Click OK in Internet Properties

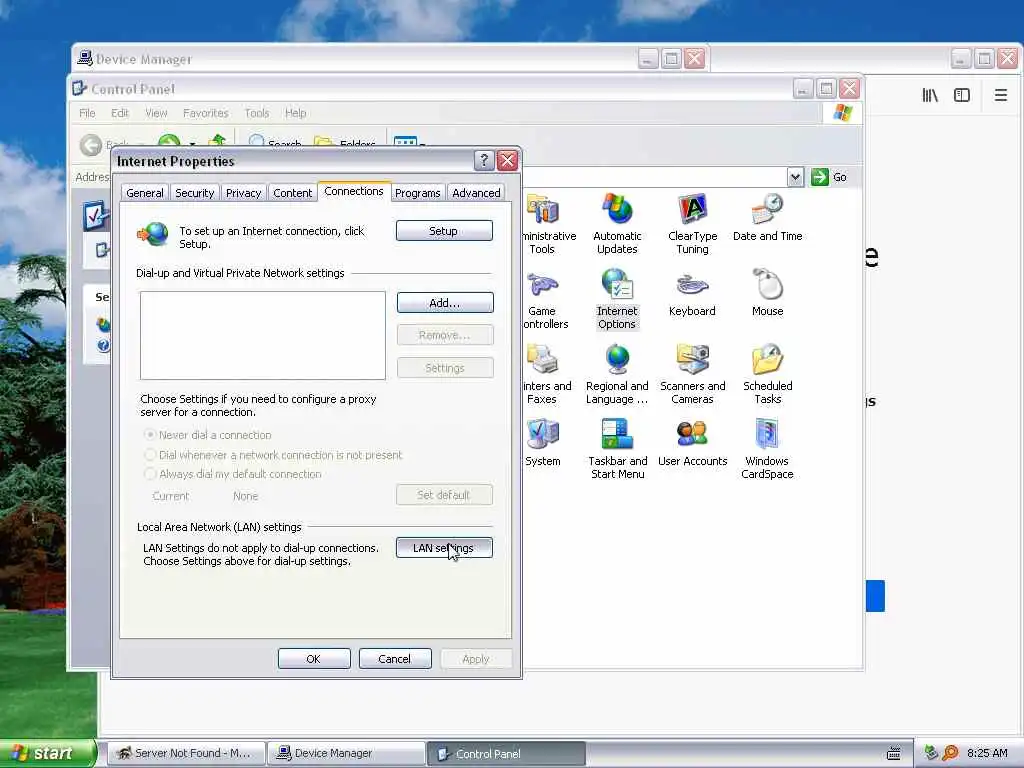coord(314,658)
